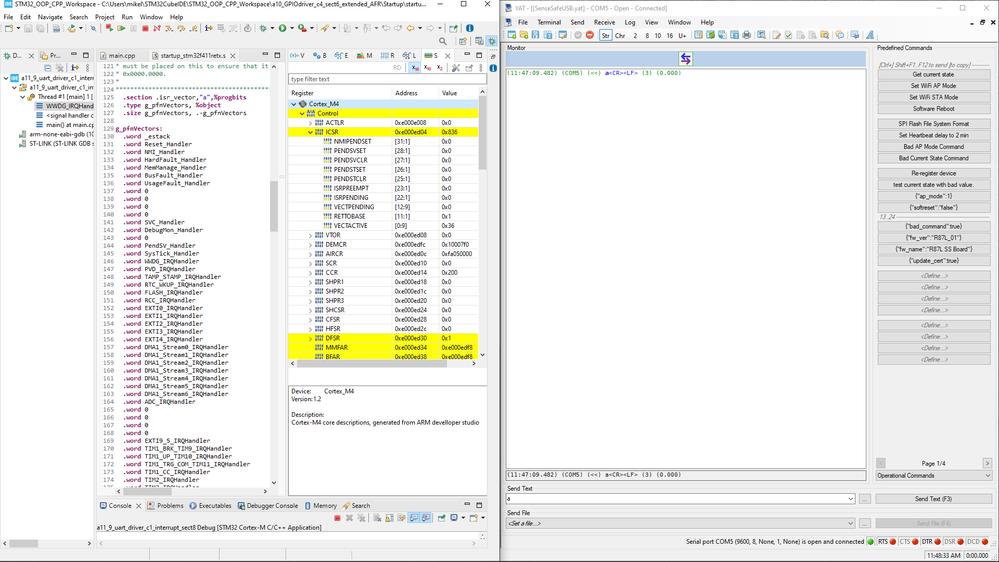Open Project menu in STM32CubeIDE
999x562 pixels.
coord(104,17)
